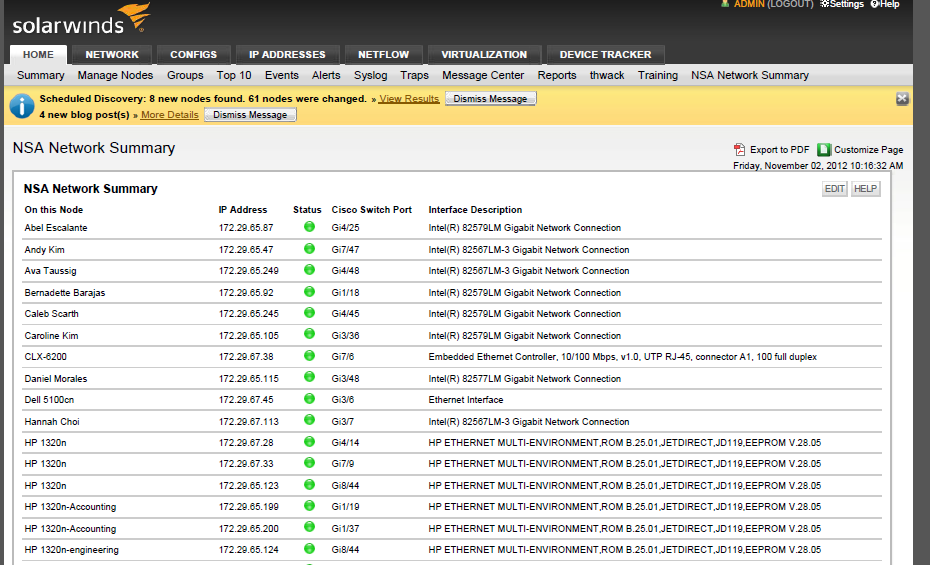
Task: Open the CLX-6200 node
Action: pos(46,357)
